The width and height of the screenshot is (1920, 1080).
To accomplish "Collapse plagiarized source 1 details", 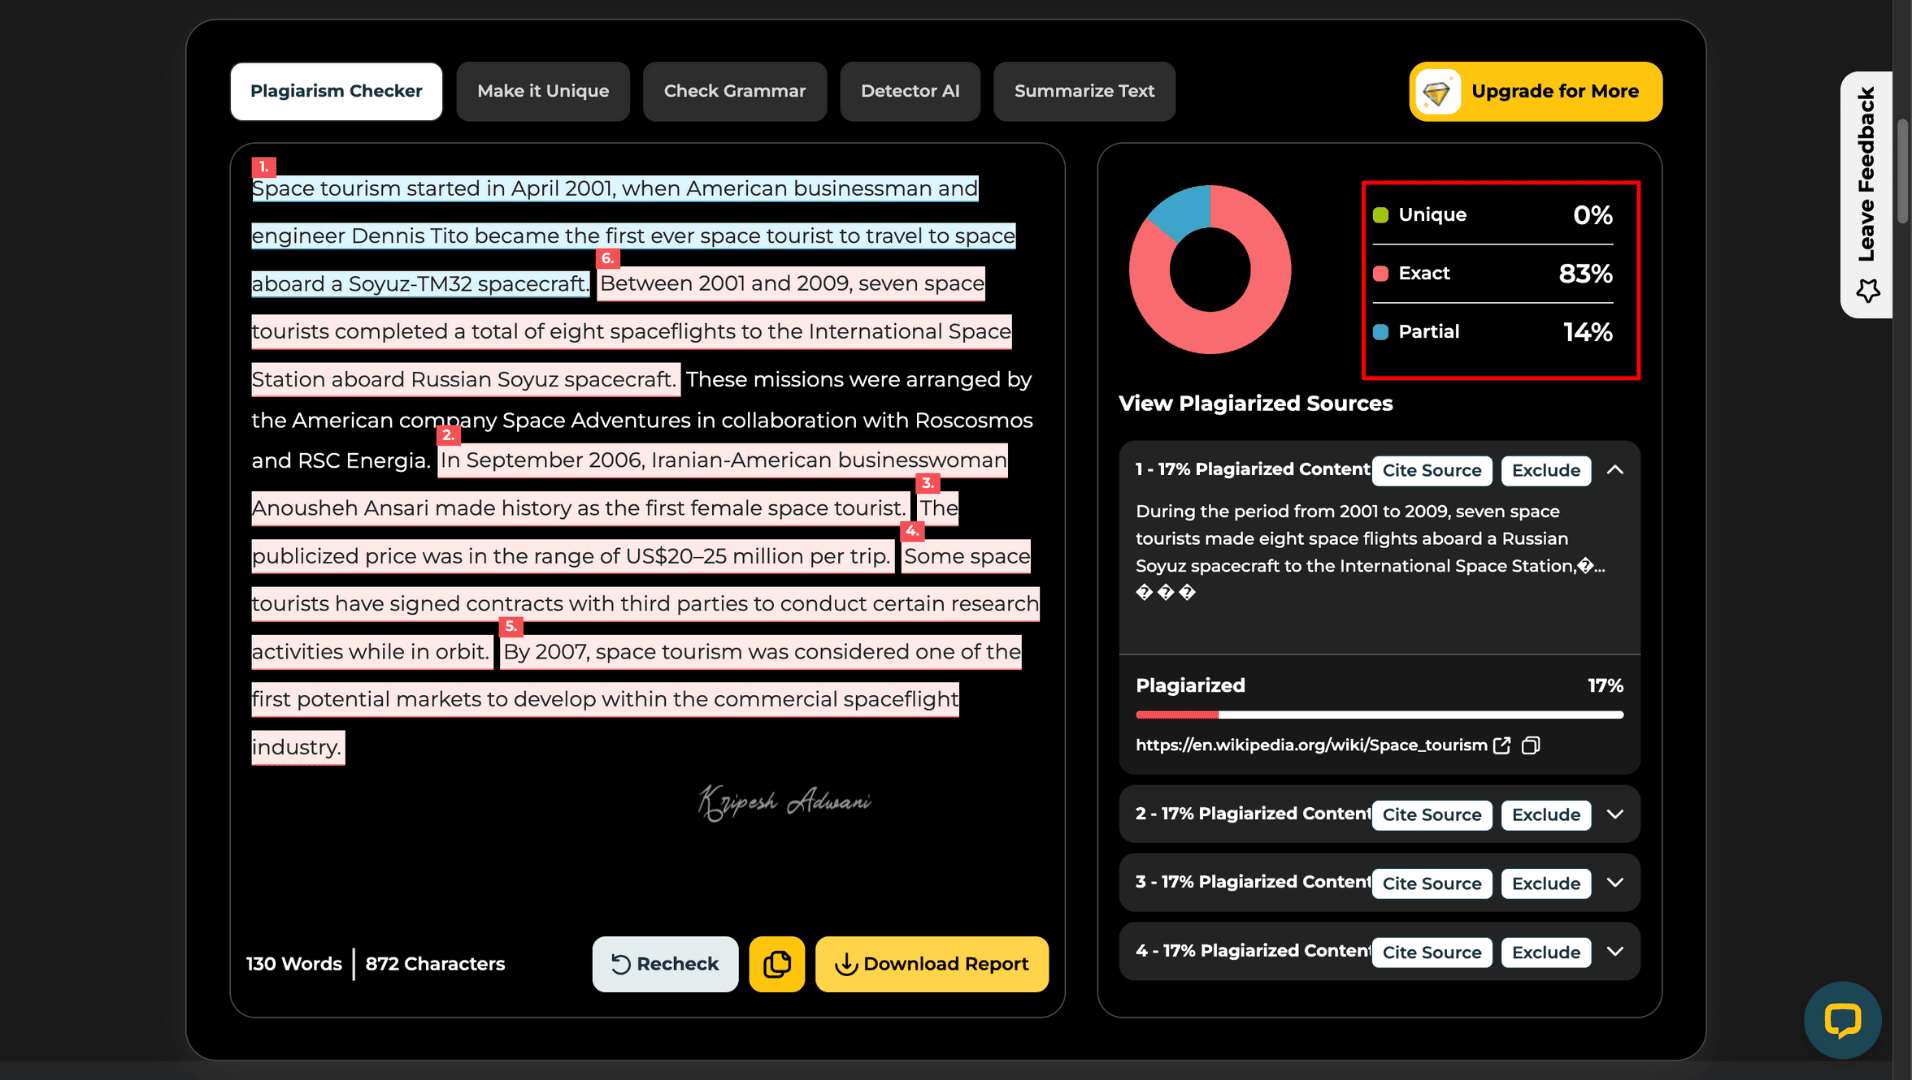I will [x=1614, y=470].
